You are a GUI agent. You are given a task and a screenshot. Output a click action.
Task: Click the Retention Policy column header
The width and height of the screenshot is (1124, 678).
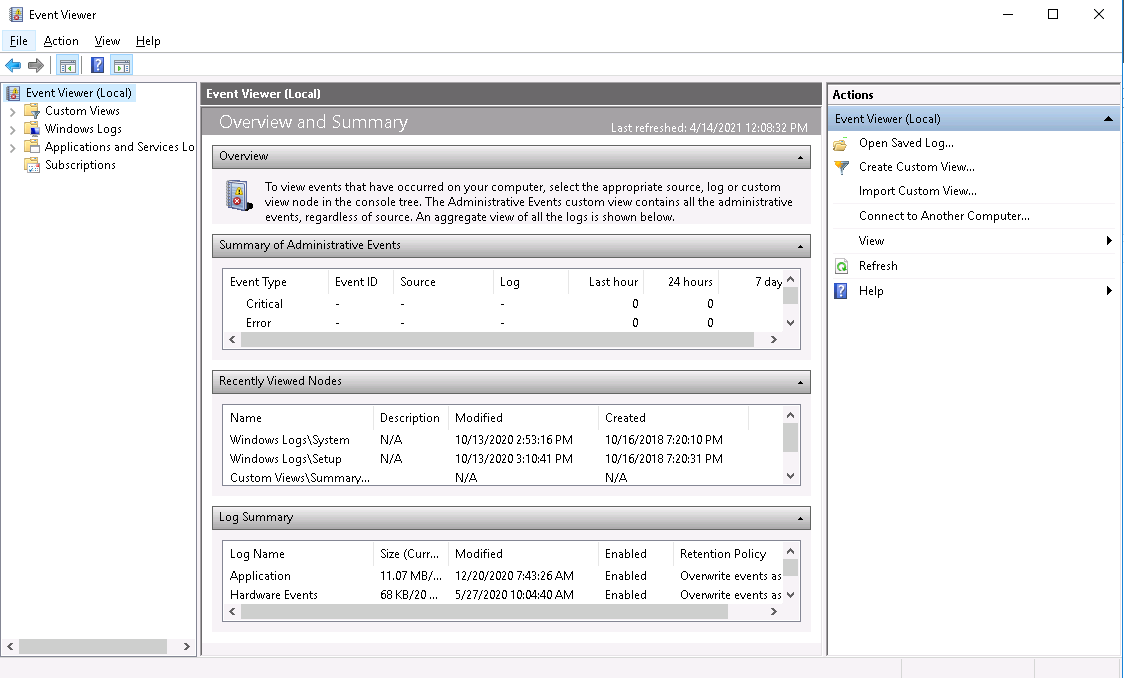point(727,555)
